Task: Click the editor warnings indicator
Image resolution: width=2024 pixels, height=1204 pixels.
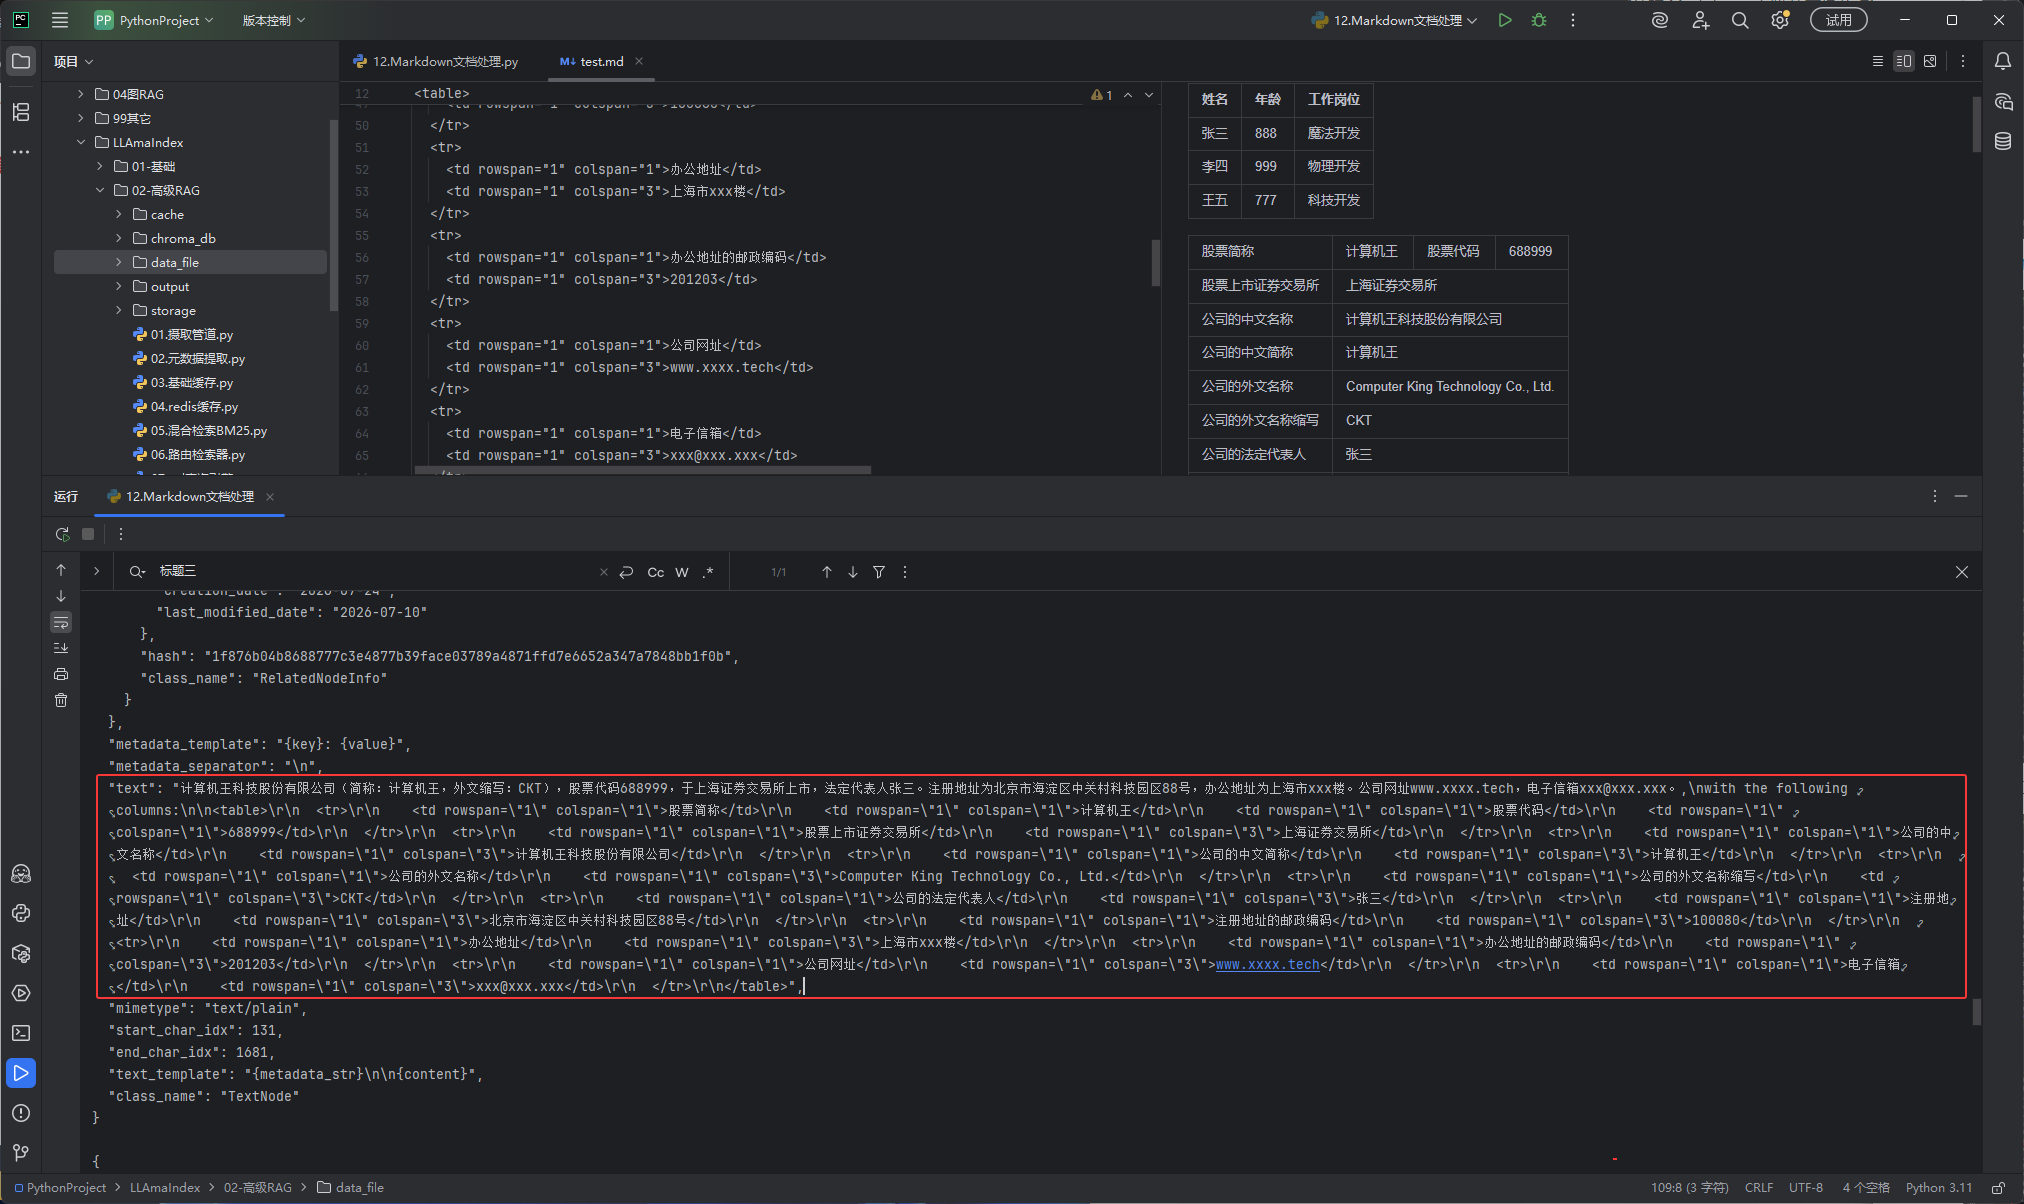Action: pos(1102,95)
